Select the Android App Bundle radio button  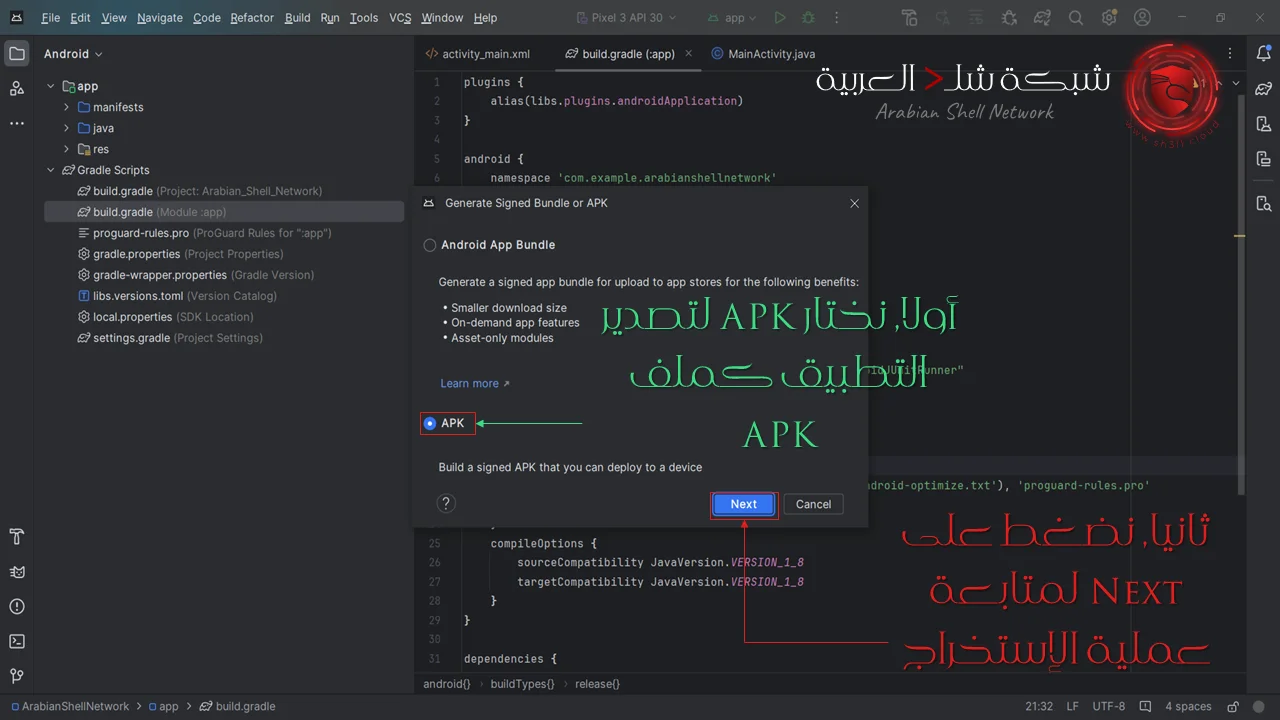pyautogui.click(x=430, y=245)
